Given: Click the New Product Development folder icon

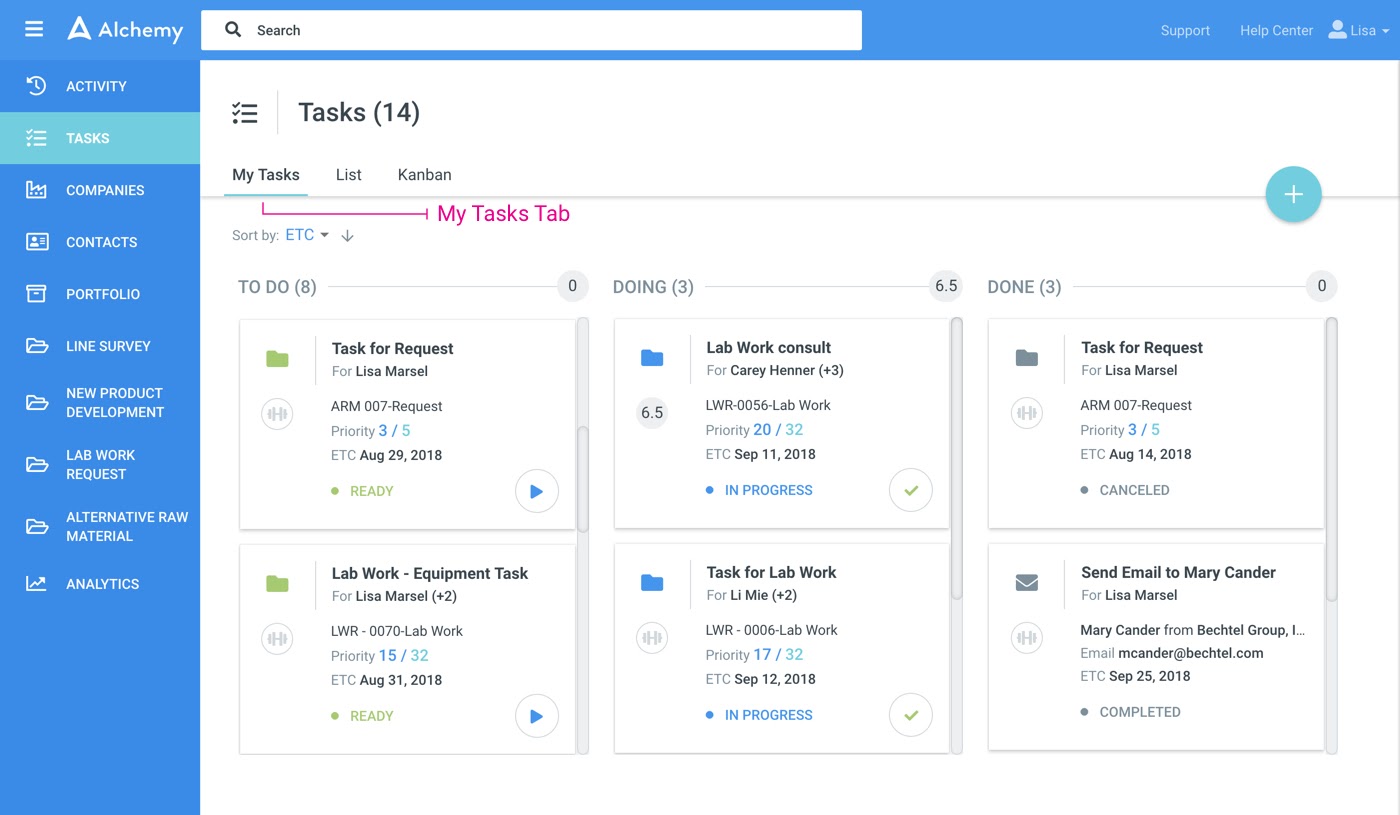Looking at the screenshot, I should 36,402.
